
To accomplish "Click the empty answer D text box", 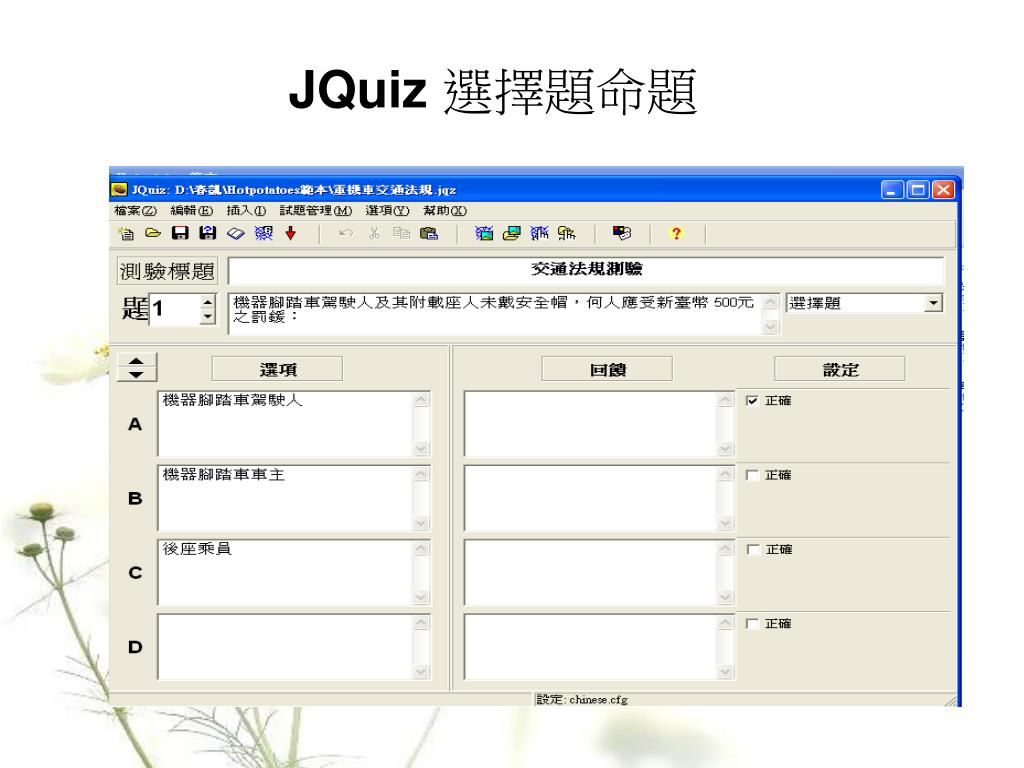I will tap(286, 647).
